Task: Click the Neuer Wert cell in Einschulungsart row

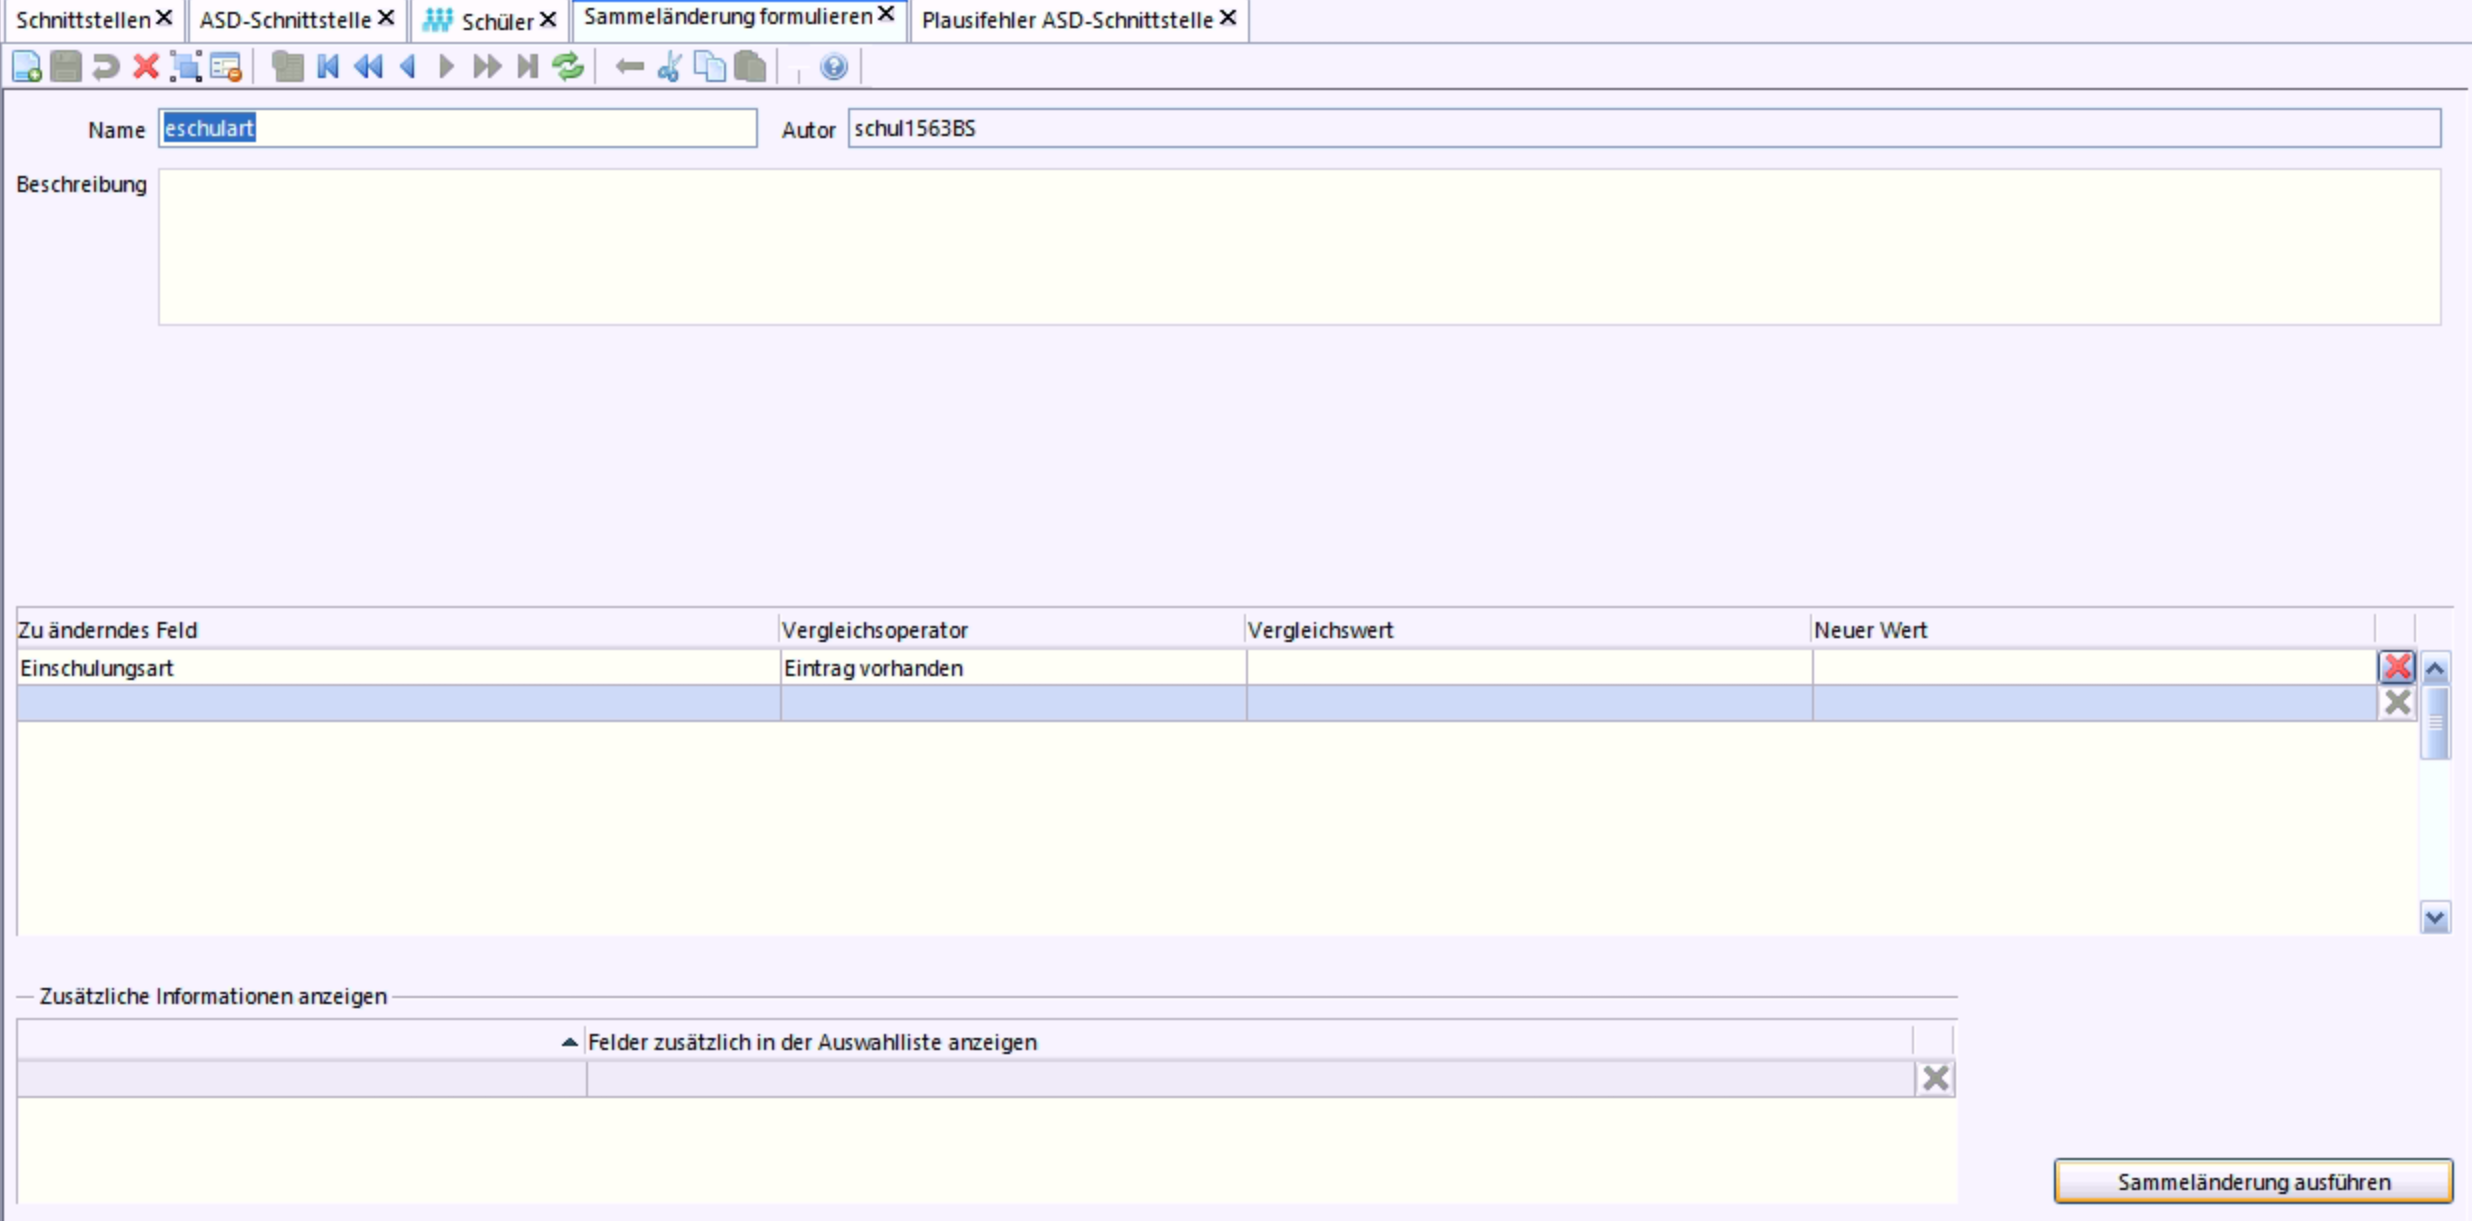Action: coord(2094,668)
